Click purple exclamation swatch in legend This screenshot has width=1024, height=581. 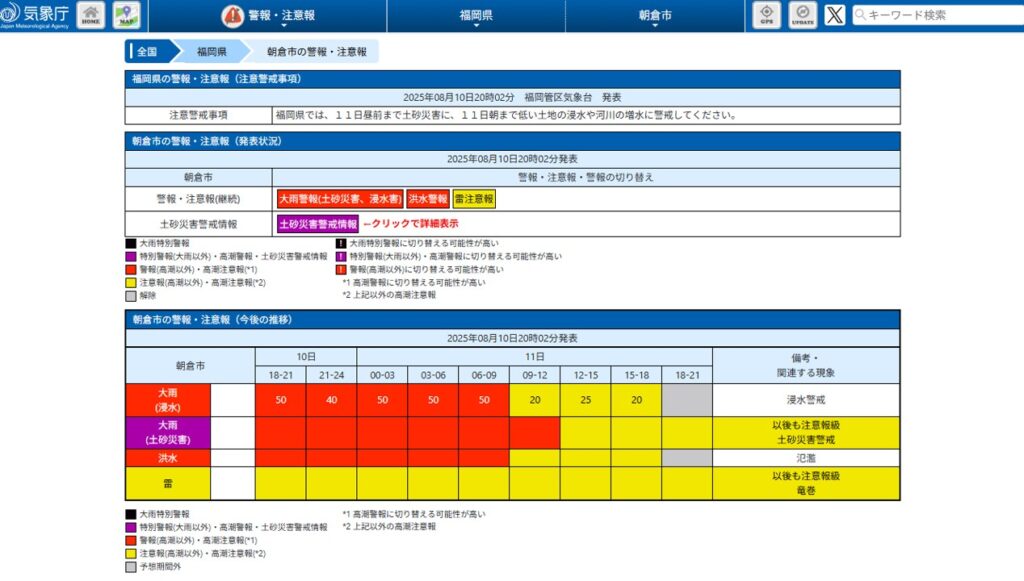point(341,257)
